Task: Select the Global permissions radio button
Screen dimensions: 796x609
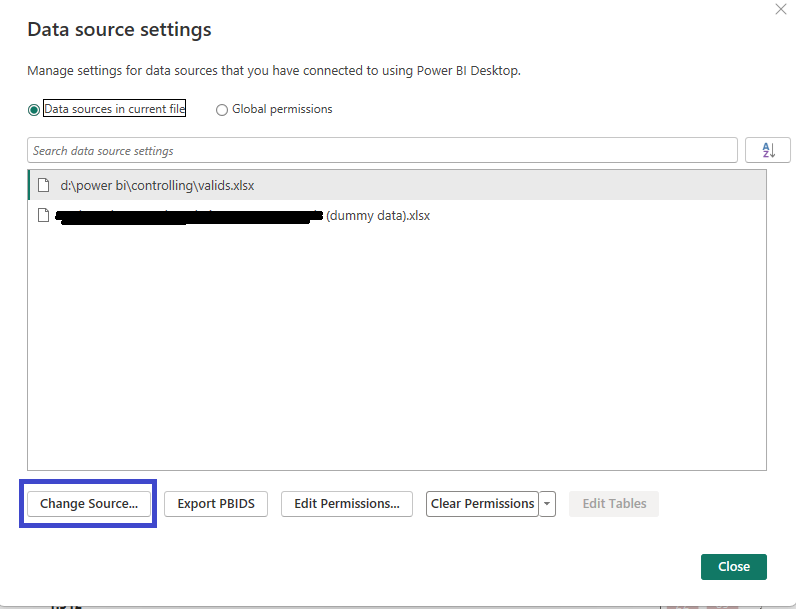Action: pyautogui.click(x=222, y=110)
